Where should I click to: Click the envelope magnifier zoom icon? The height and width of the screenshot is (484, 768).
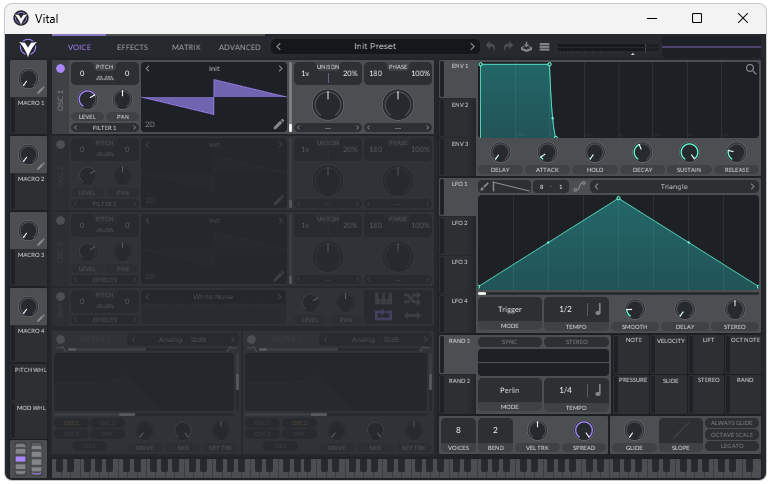(x=751, y=70)
